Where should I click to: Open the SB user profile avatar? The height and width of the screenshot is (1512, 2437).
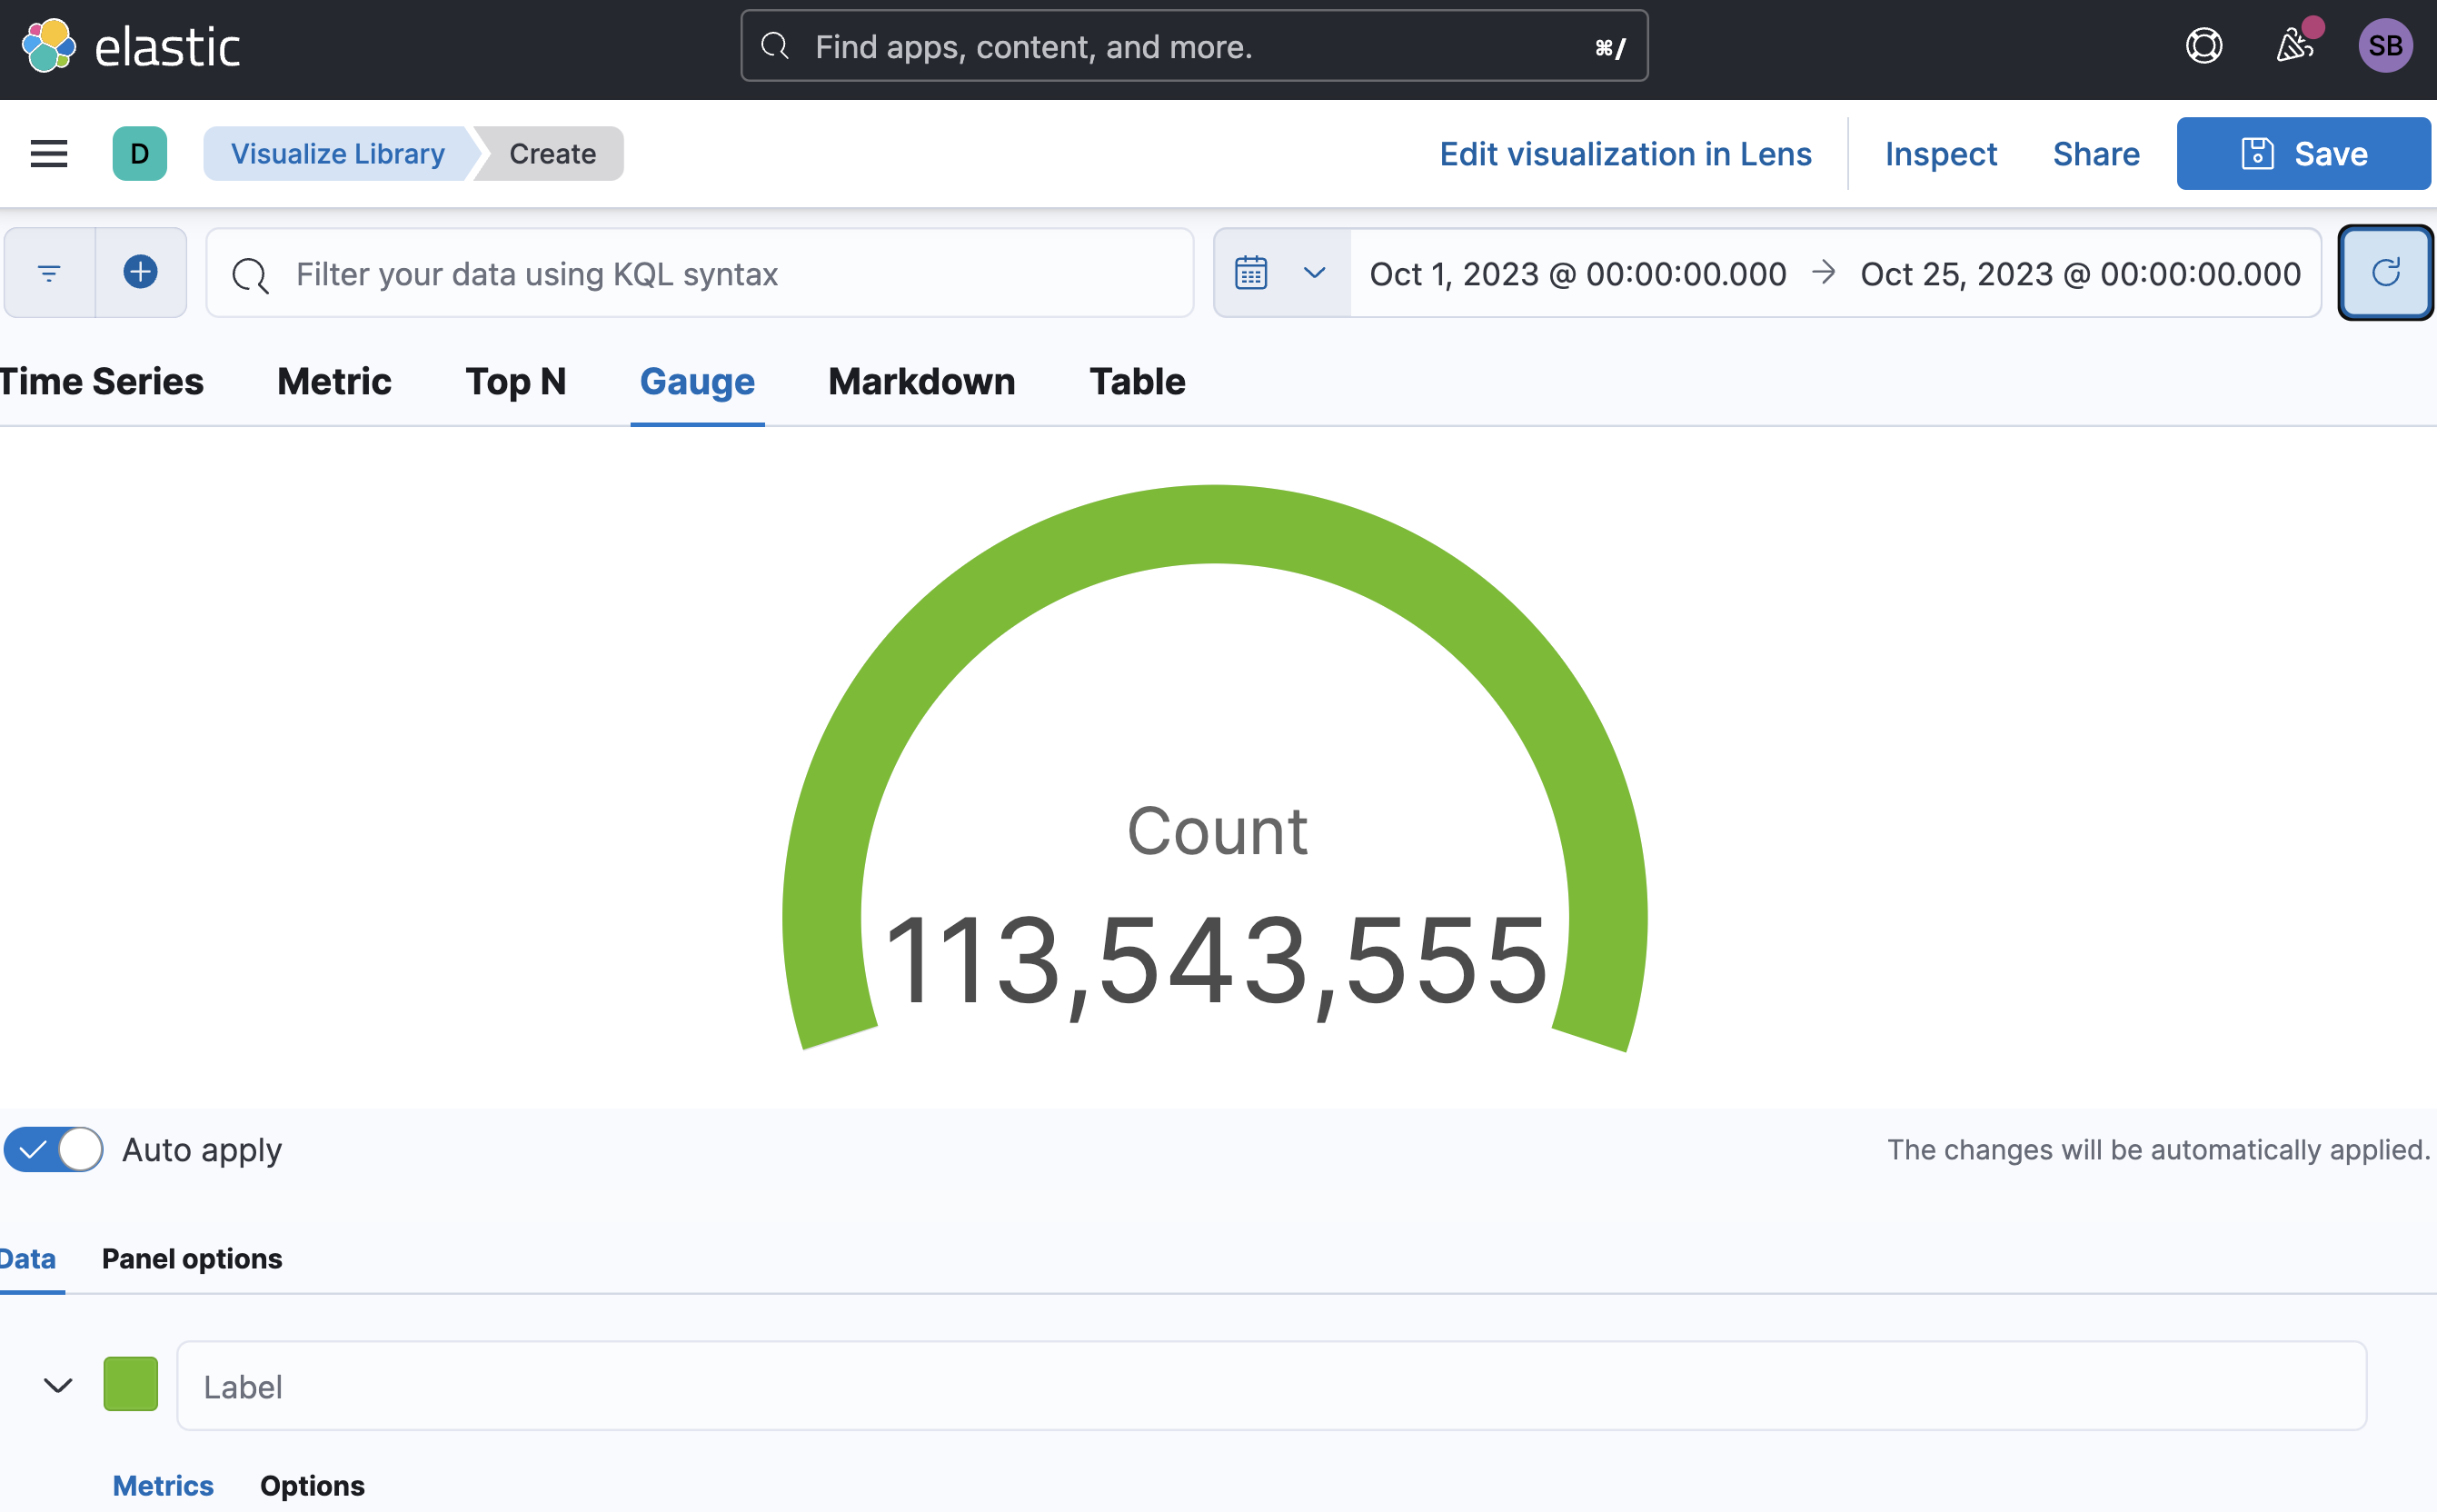[x=2385, y=46]
